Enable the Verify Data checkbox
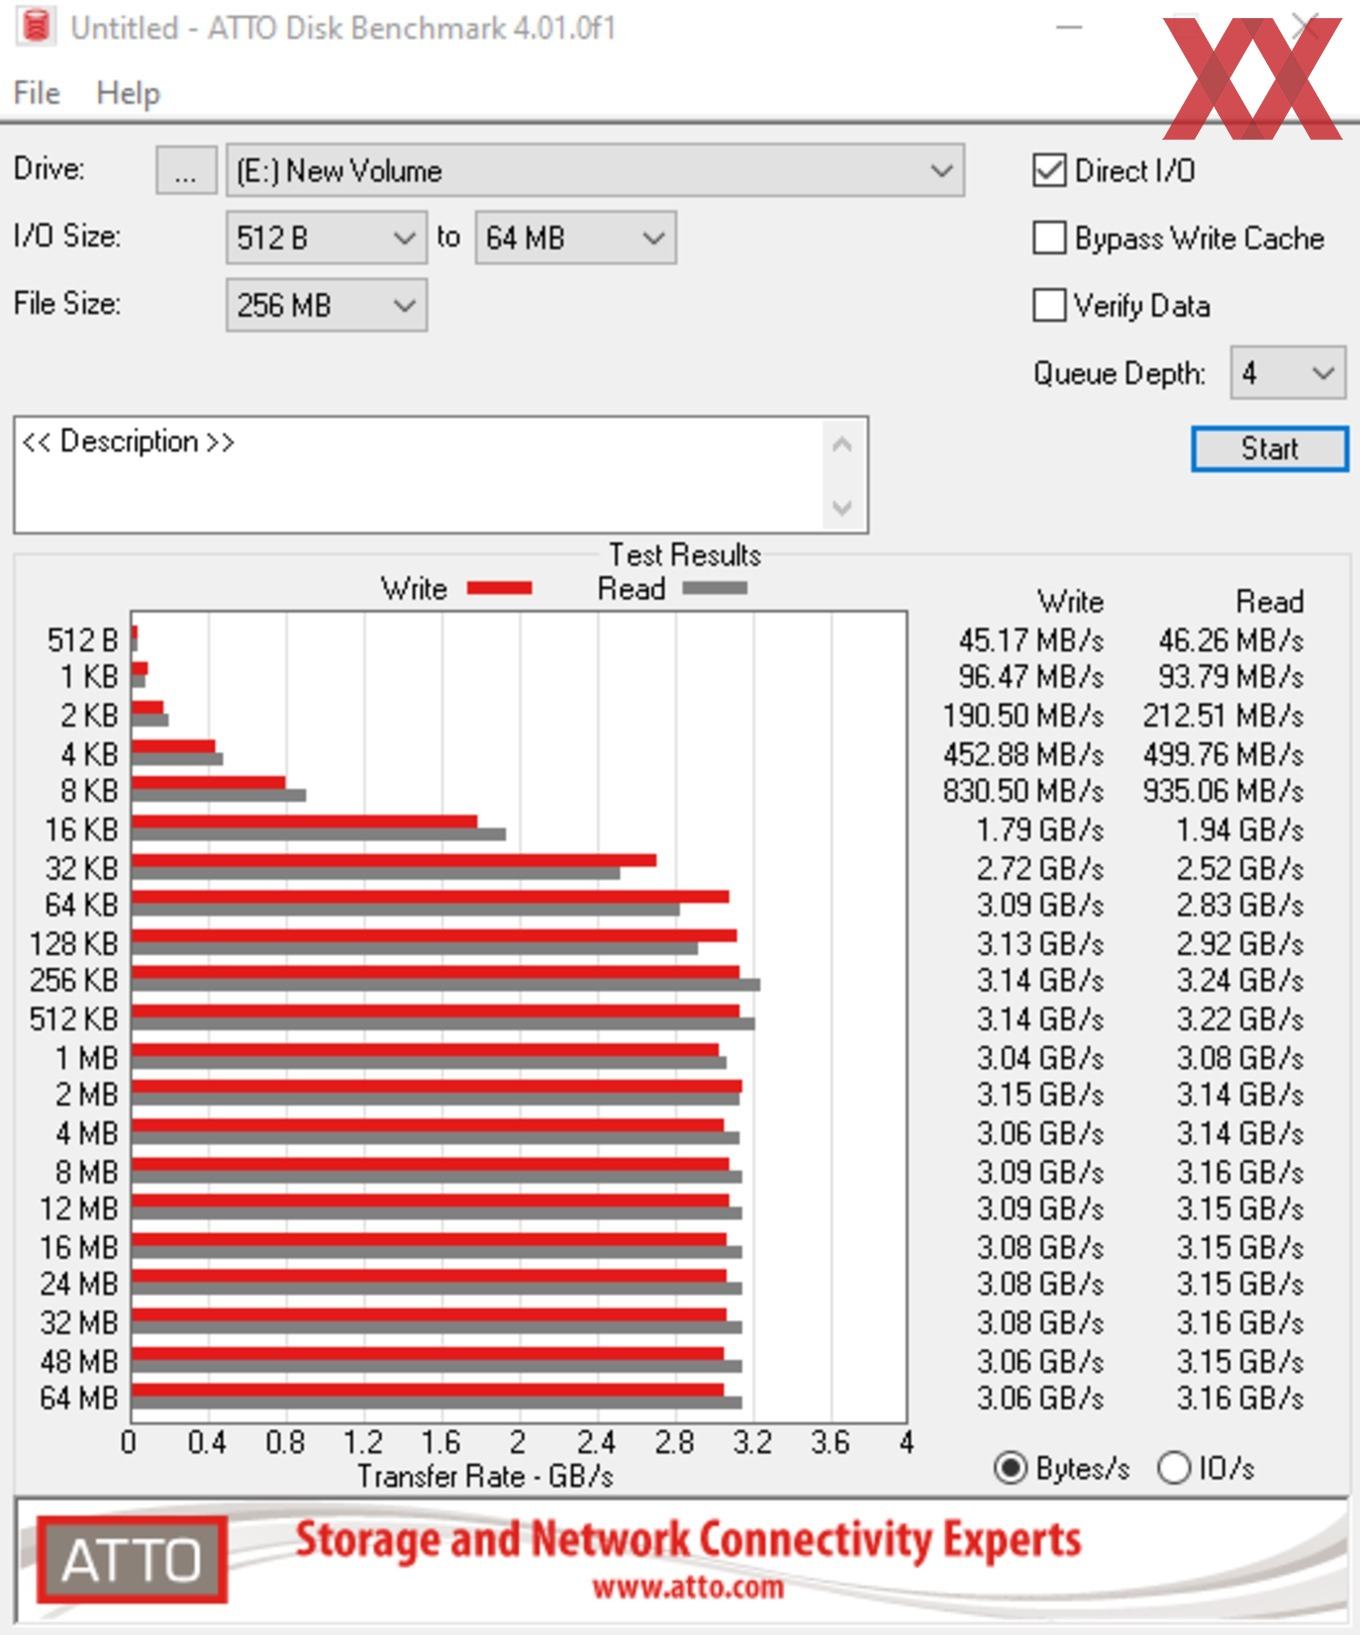Viewport: 1360px width, 1635px height. [1049, 305]
